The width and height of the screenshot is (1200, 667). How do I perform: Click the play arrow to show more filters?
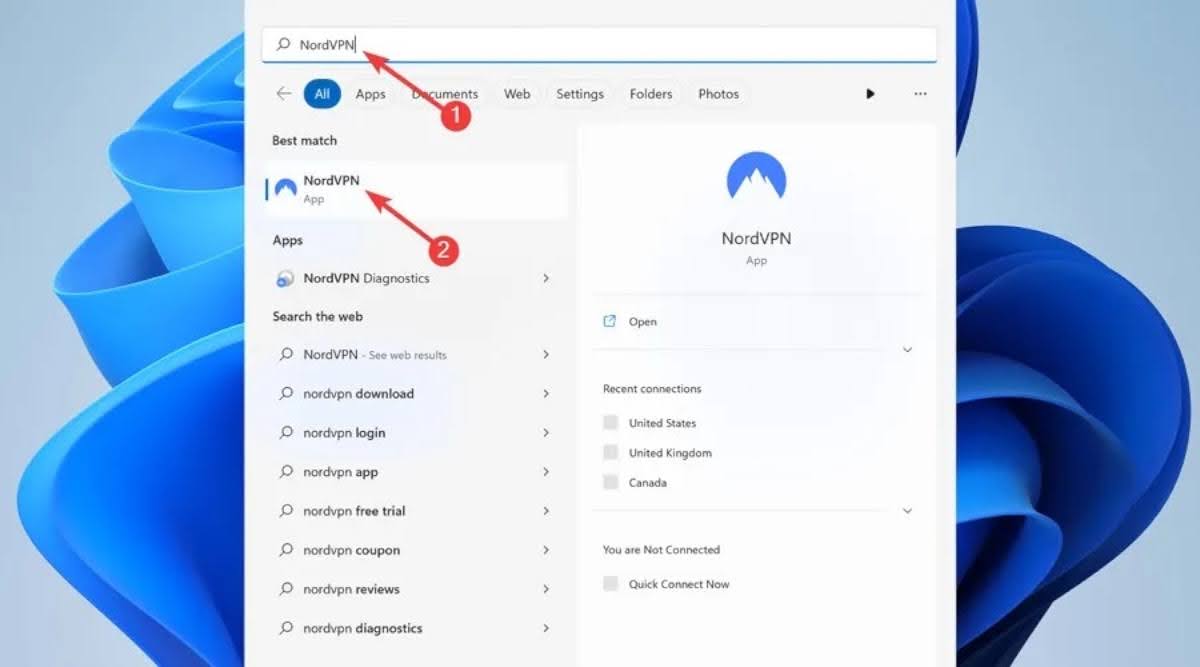click(x=870, y=94)
